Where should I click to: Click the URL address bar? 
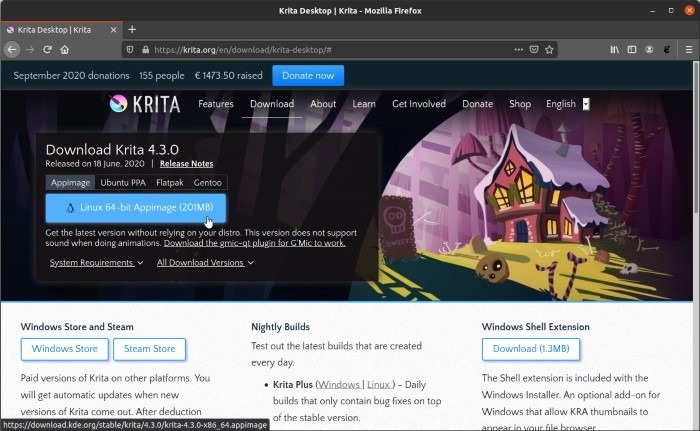[320, 49]
